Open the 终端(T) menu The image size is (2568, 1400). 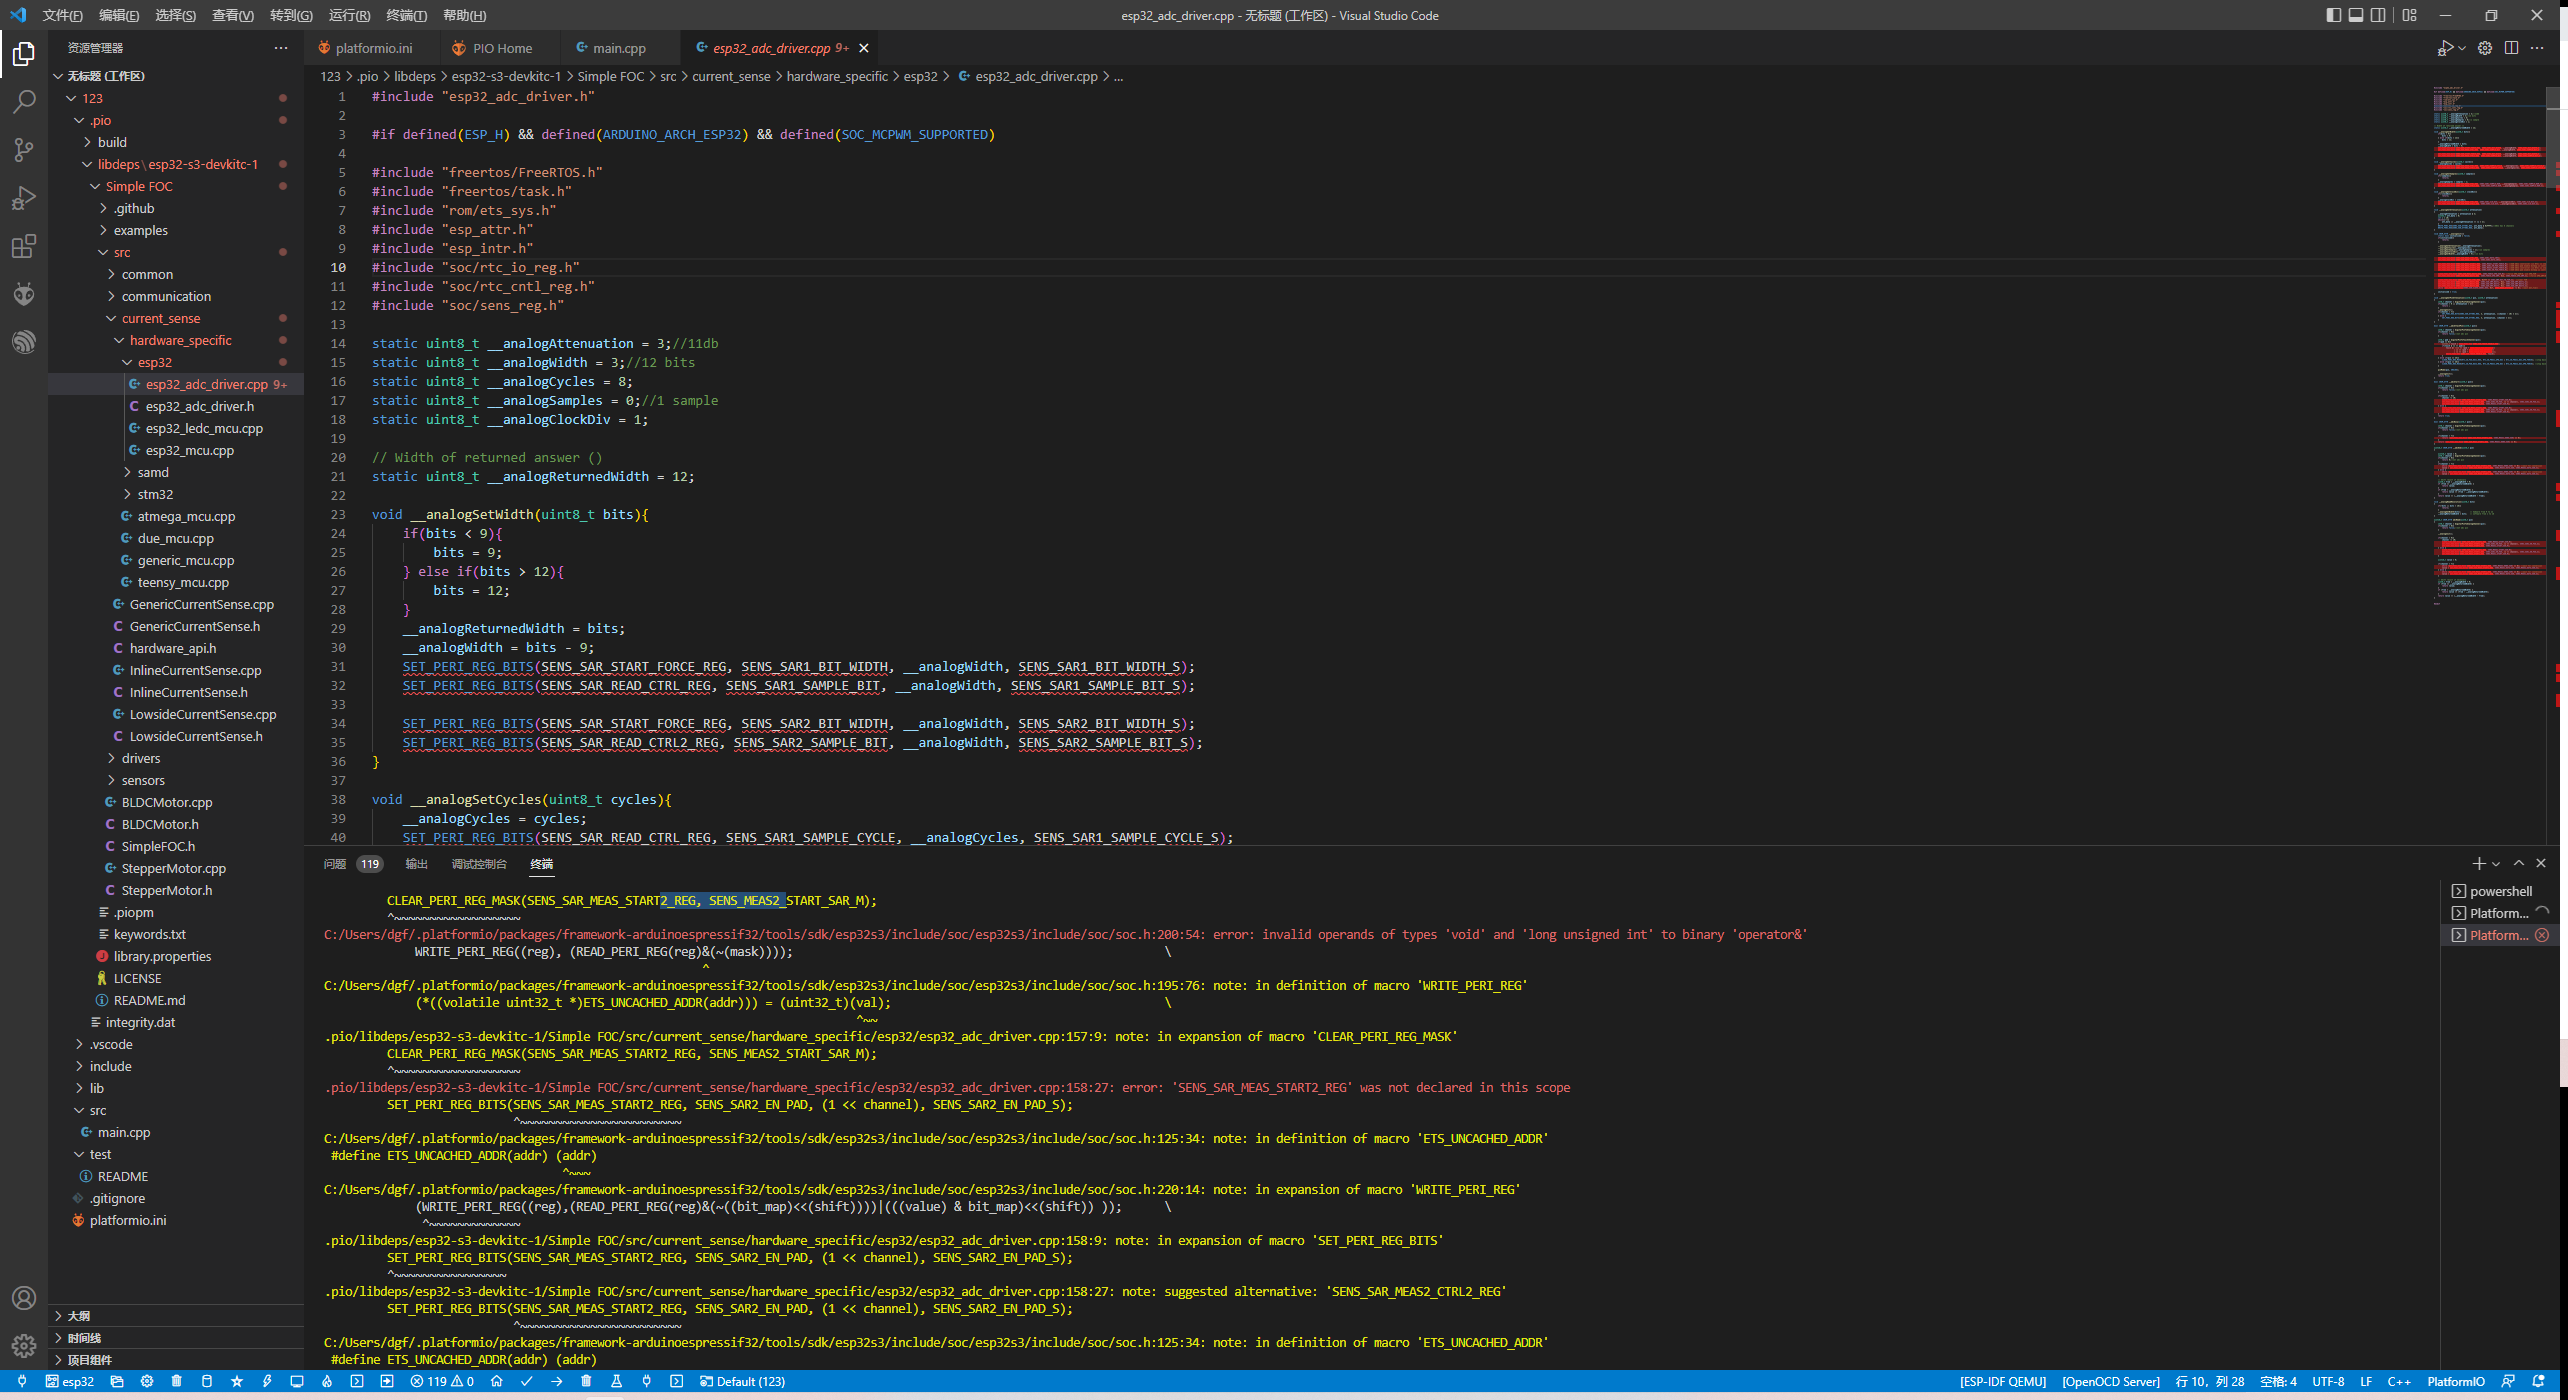coord(406,15)
